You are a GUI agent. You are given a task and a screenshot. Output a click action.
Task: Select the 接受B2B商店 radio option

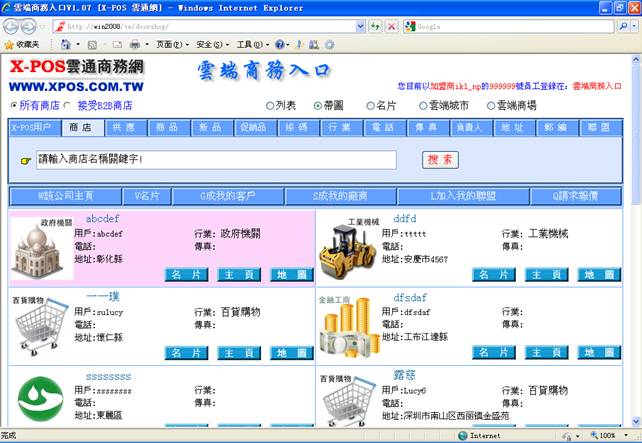pos(69,105)
